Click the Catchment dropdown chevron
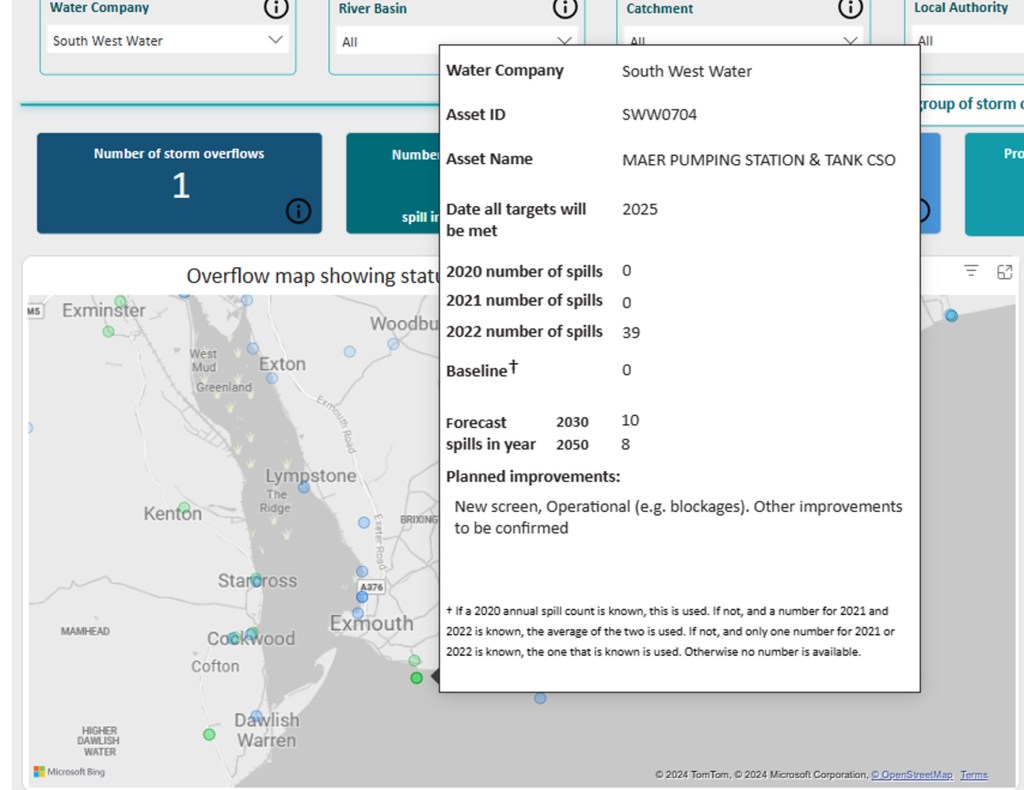 tap(850, 41)
